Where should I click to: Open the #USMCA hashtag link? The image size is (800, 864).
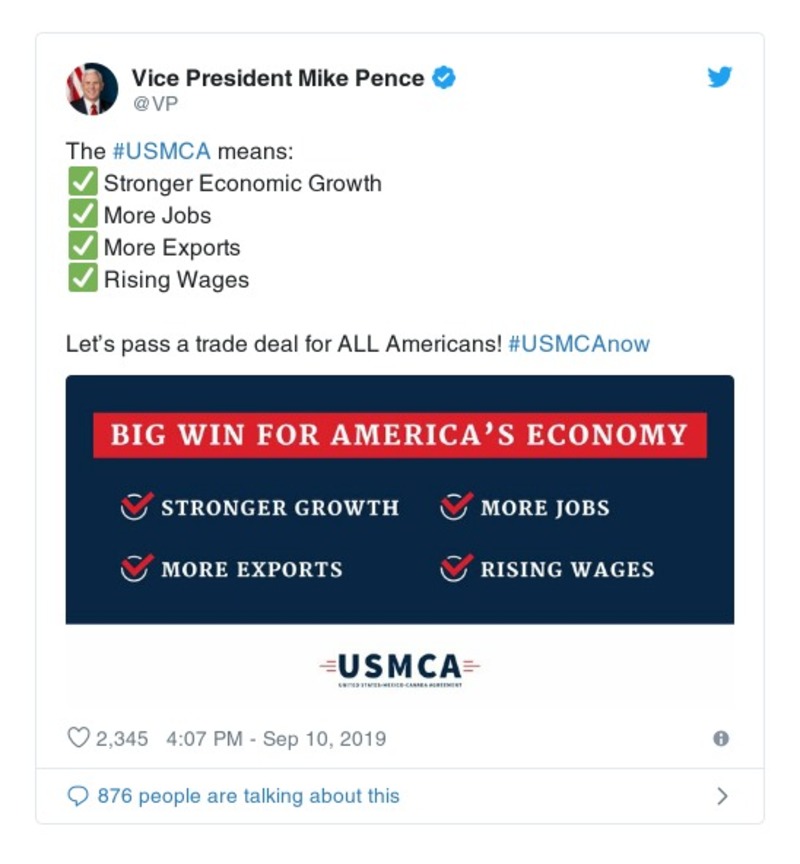[161, 151]
